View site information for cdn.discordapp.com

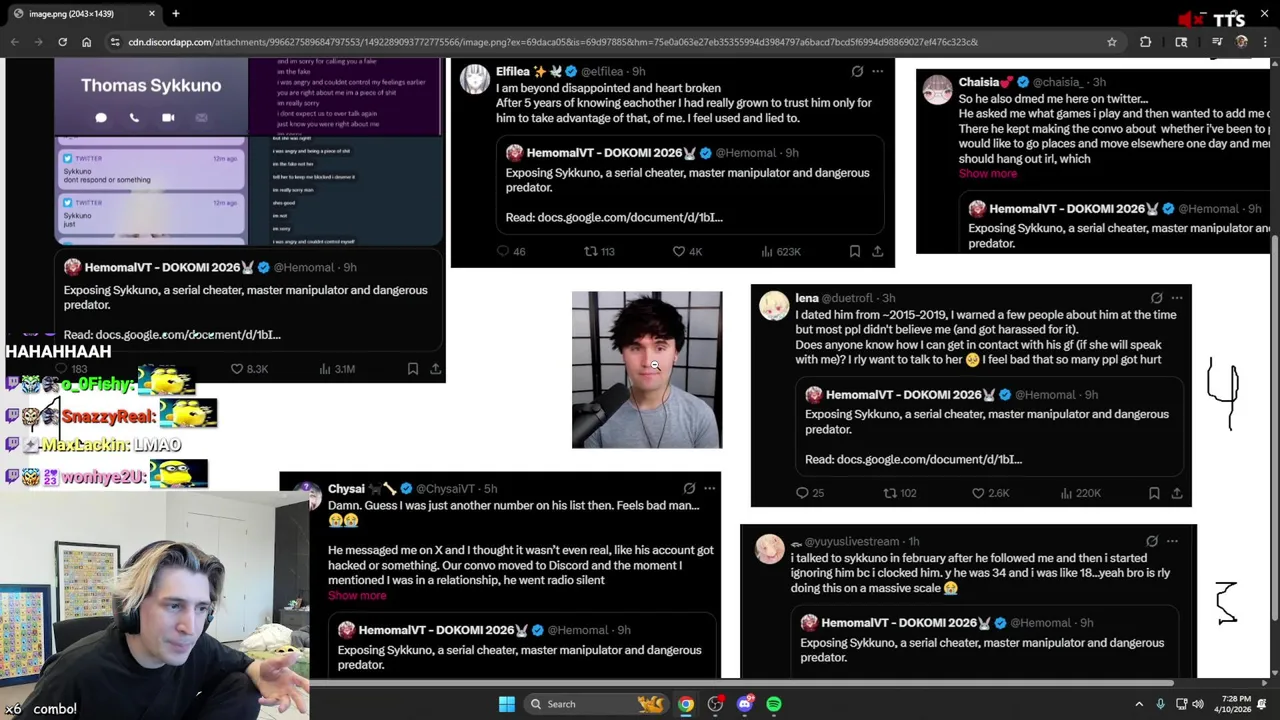coord(116,42)
